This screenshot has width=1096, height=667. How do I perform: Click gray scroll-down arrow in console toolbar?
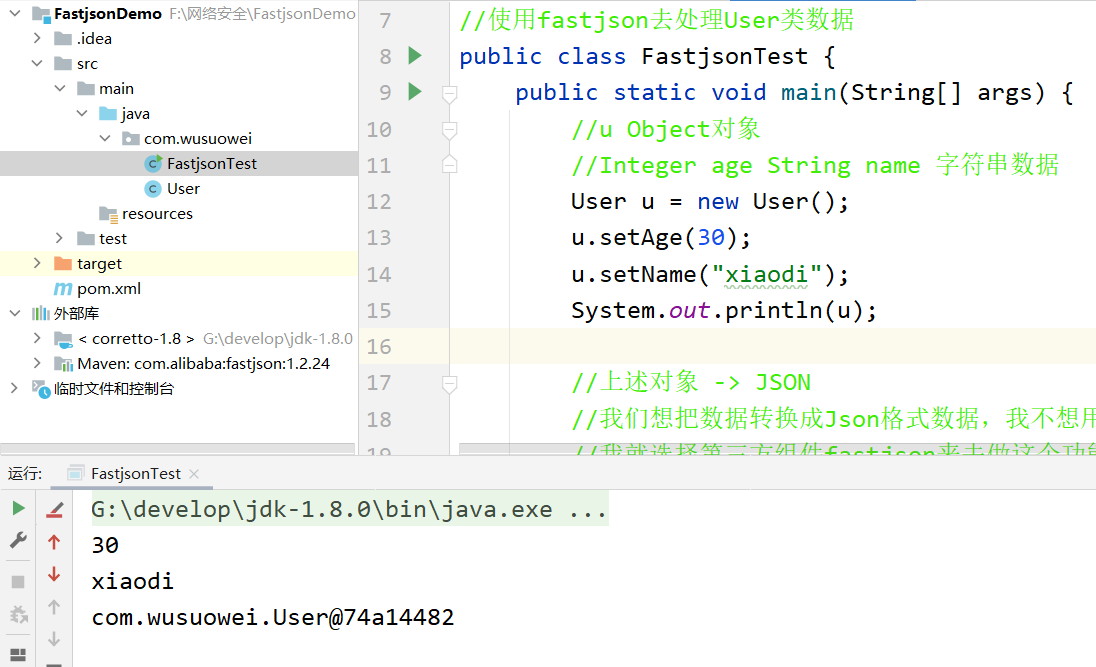[x=54, y=639]
